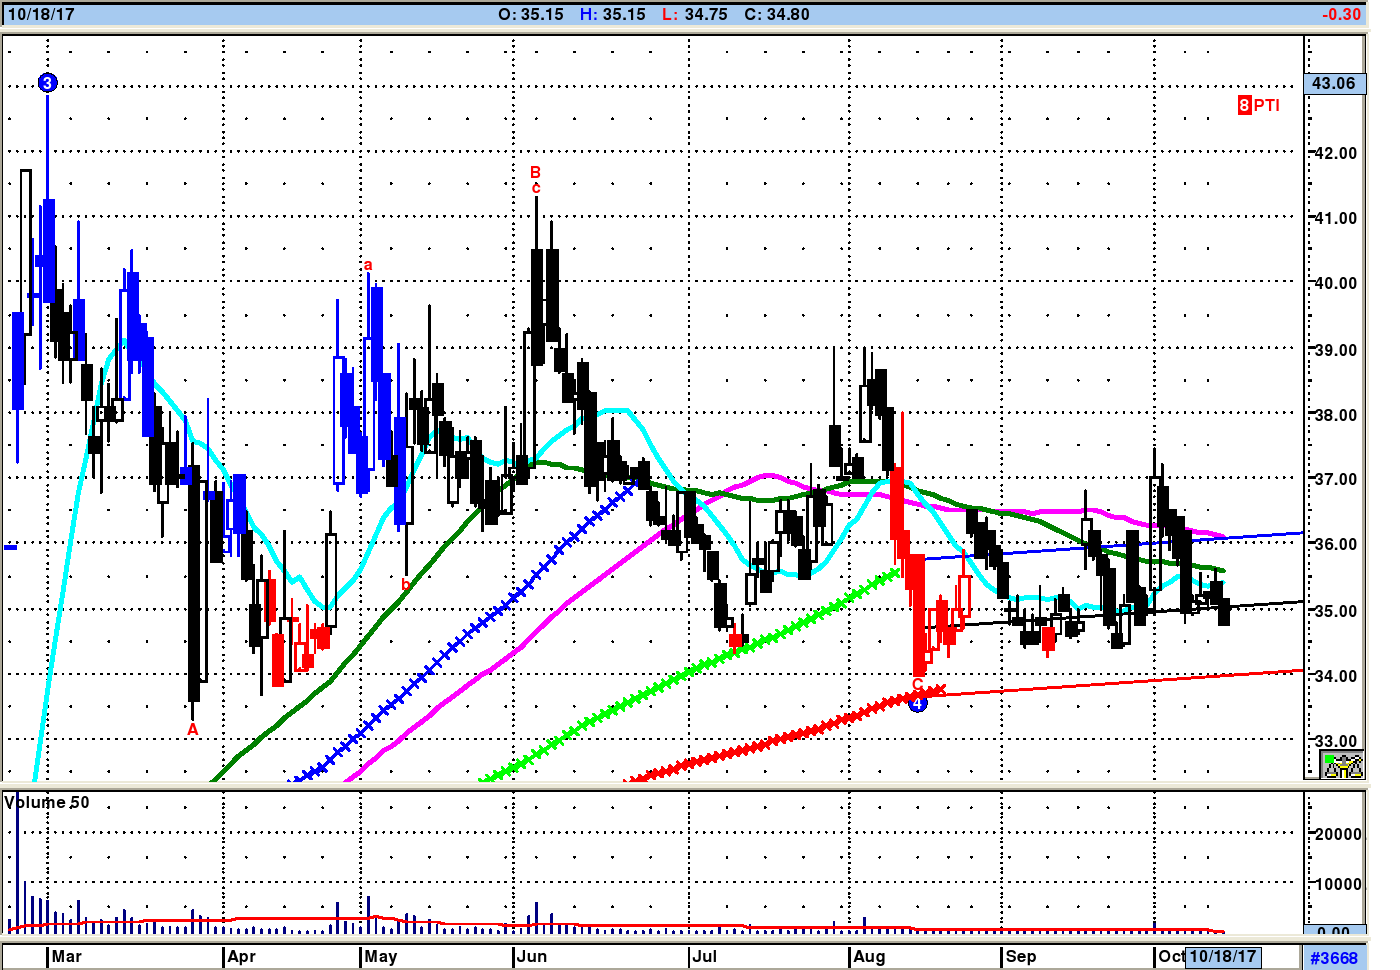Click the red PTI value box
Screen dimensions: 1400x970
coord(1244,105)
